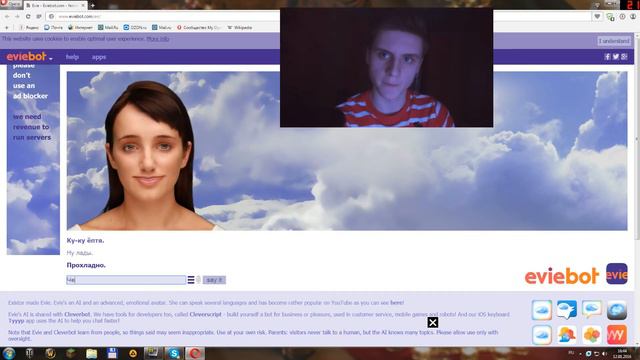
Task: Open the Сообщество My bookmark
Action: tap(199, 27)
